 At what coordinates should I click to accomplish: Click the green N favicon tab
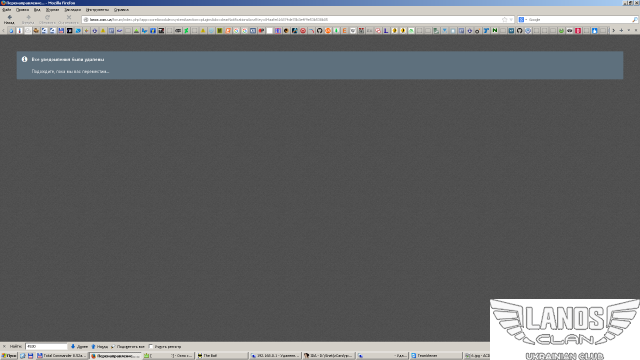pyautogui.click(x=495, y=31)
